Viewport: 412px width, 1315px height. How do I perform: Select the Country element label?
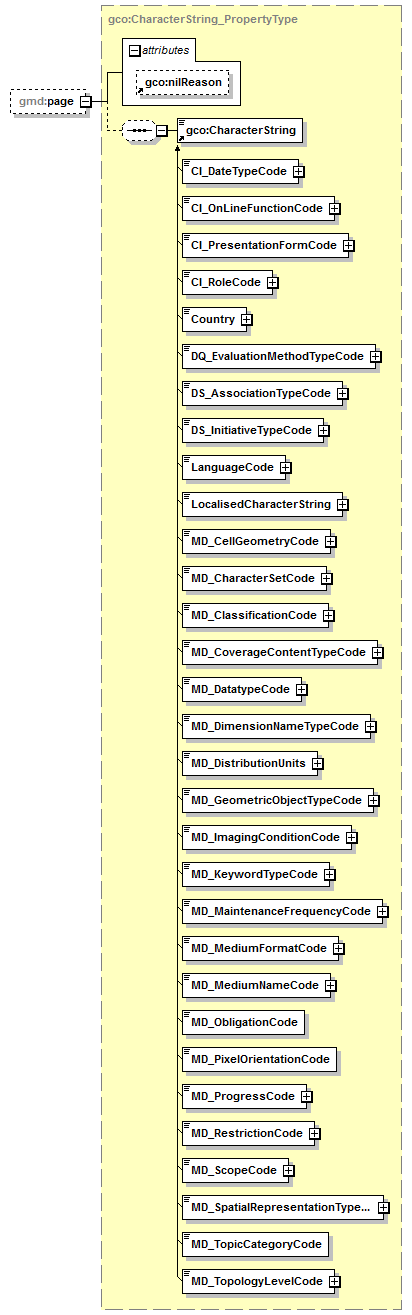(x=213, y=320)
